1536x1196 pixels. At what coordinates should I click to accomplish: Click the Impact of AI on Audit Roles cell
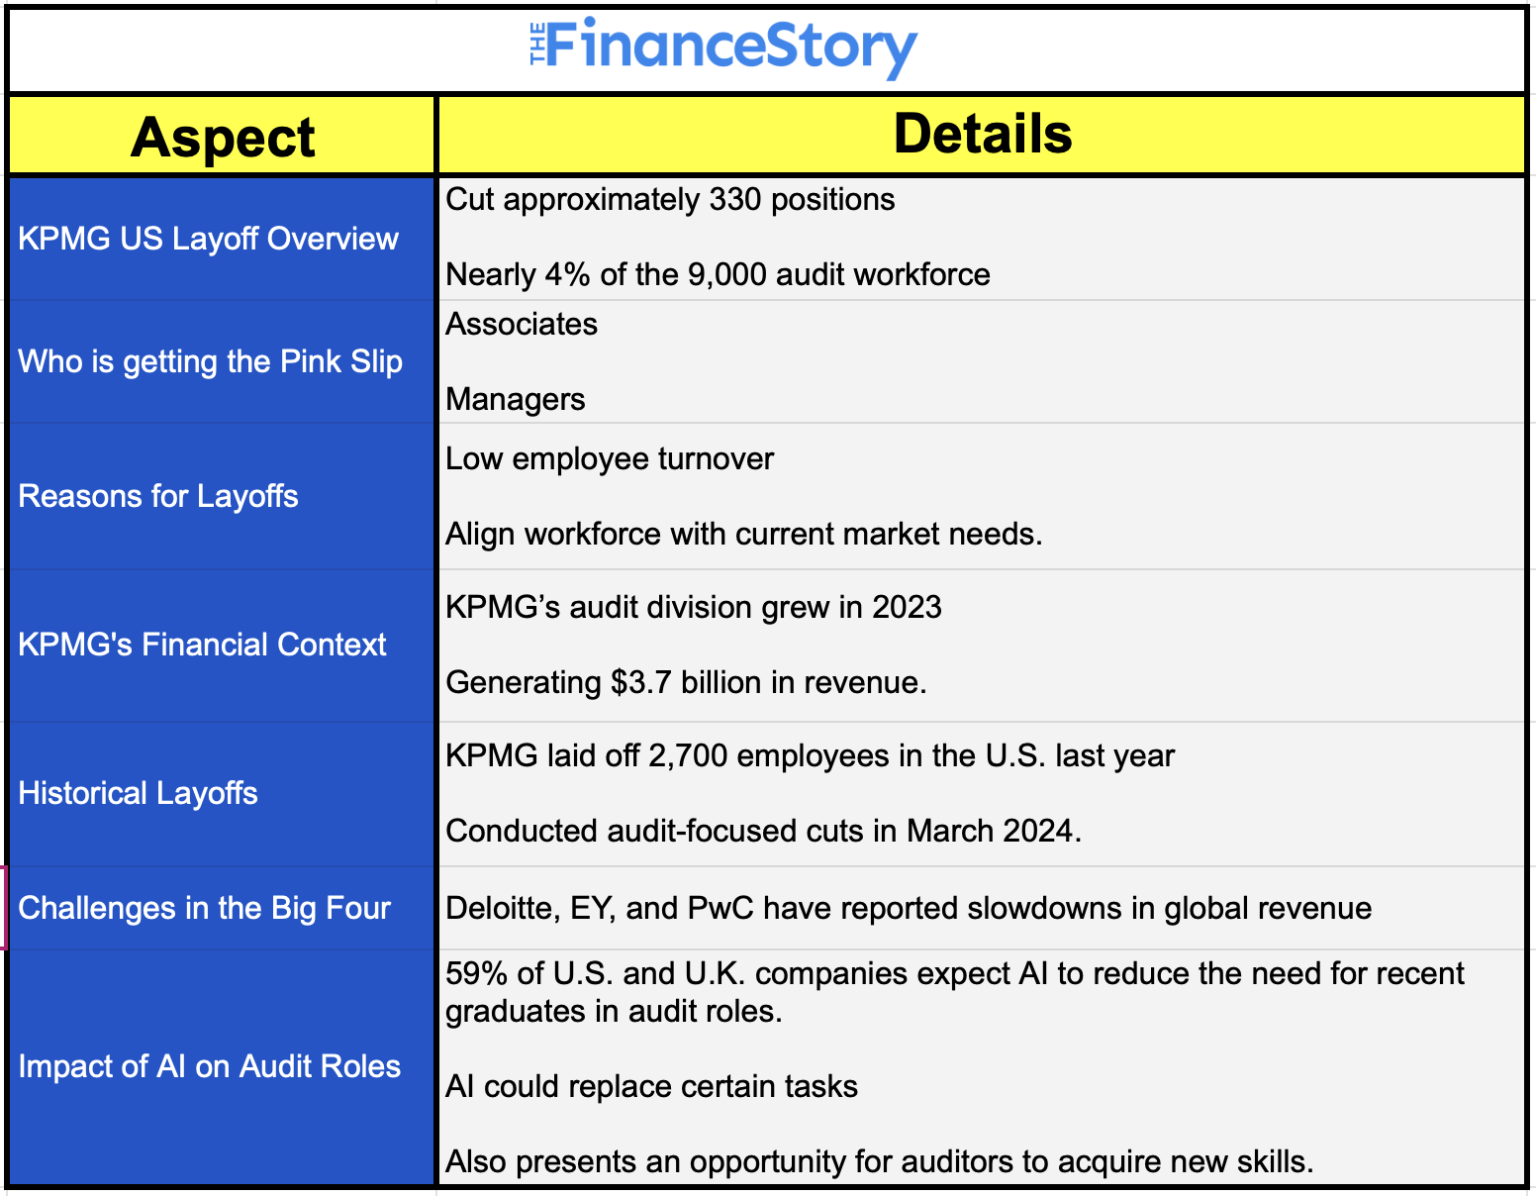[209, 1066]
